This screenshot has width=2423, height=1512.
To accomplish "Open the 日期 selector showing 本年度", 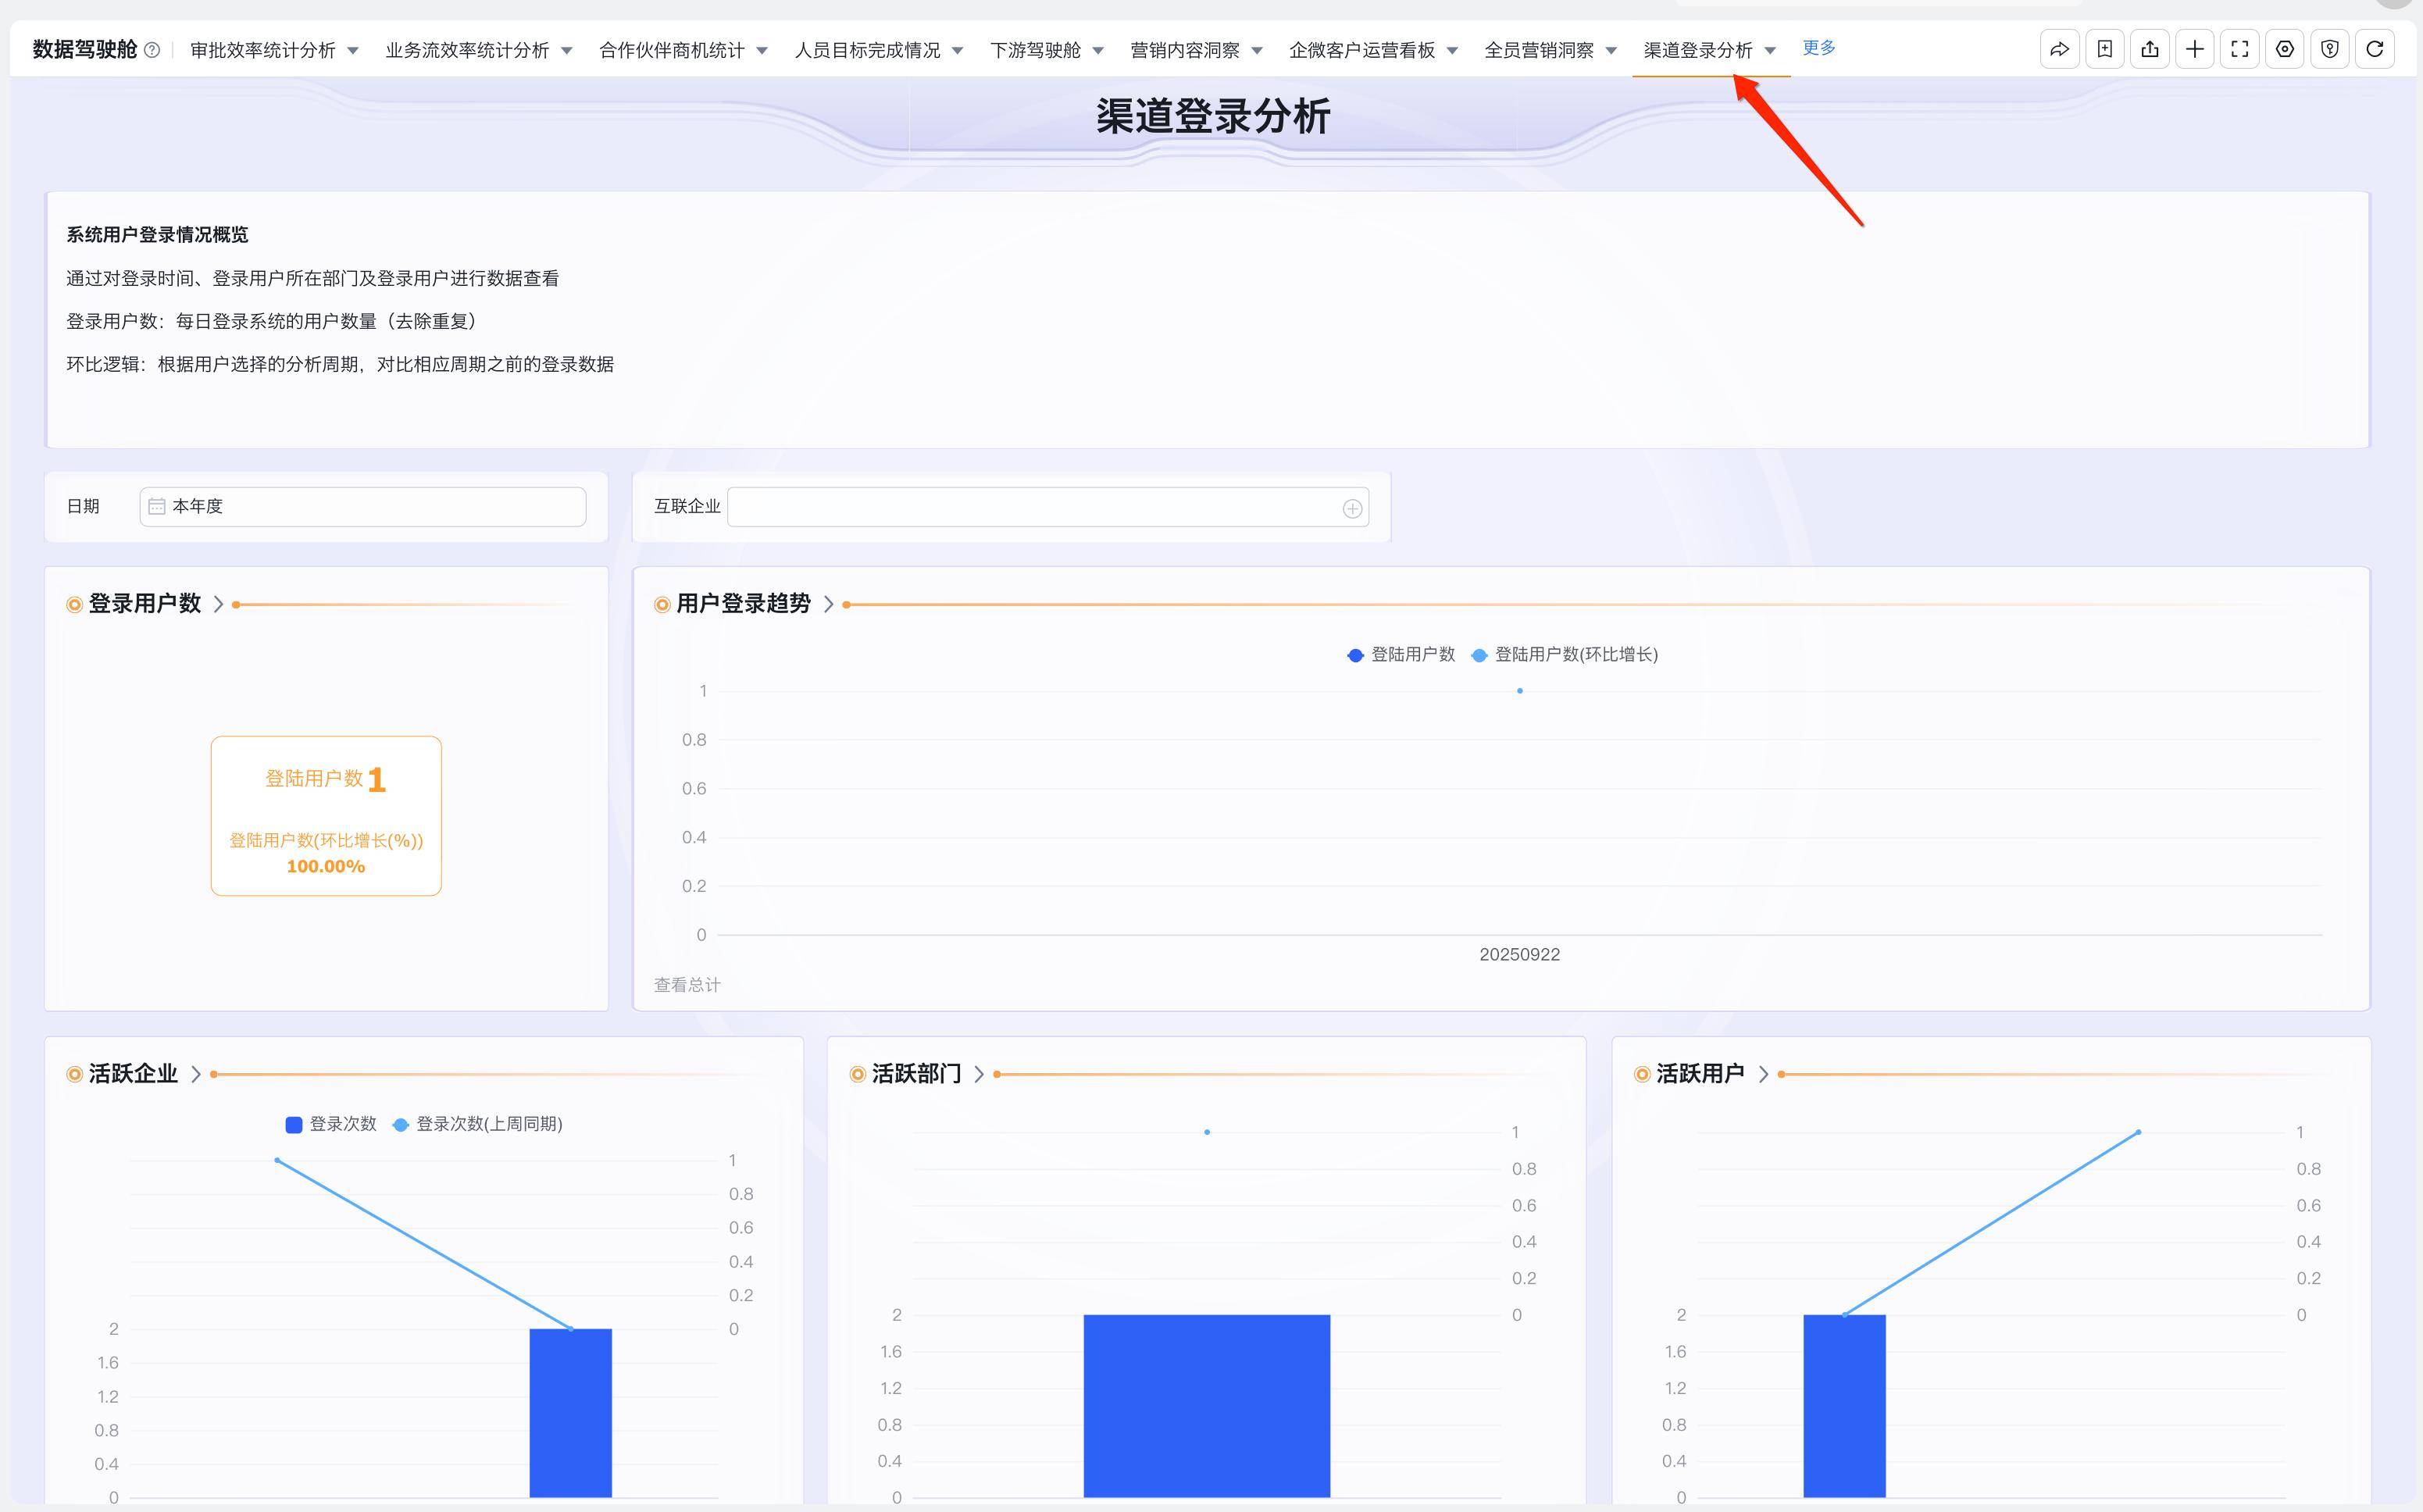I will (362, 507).
